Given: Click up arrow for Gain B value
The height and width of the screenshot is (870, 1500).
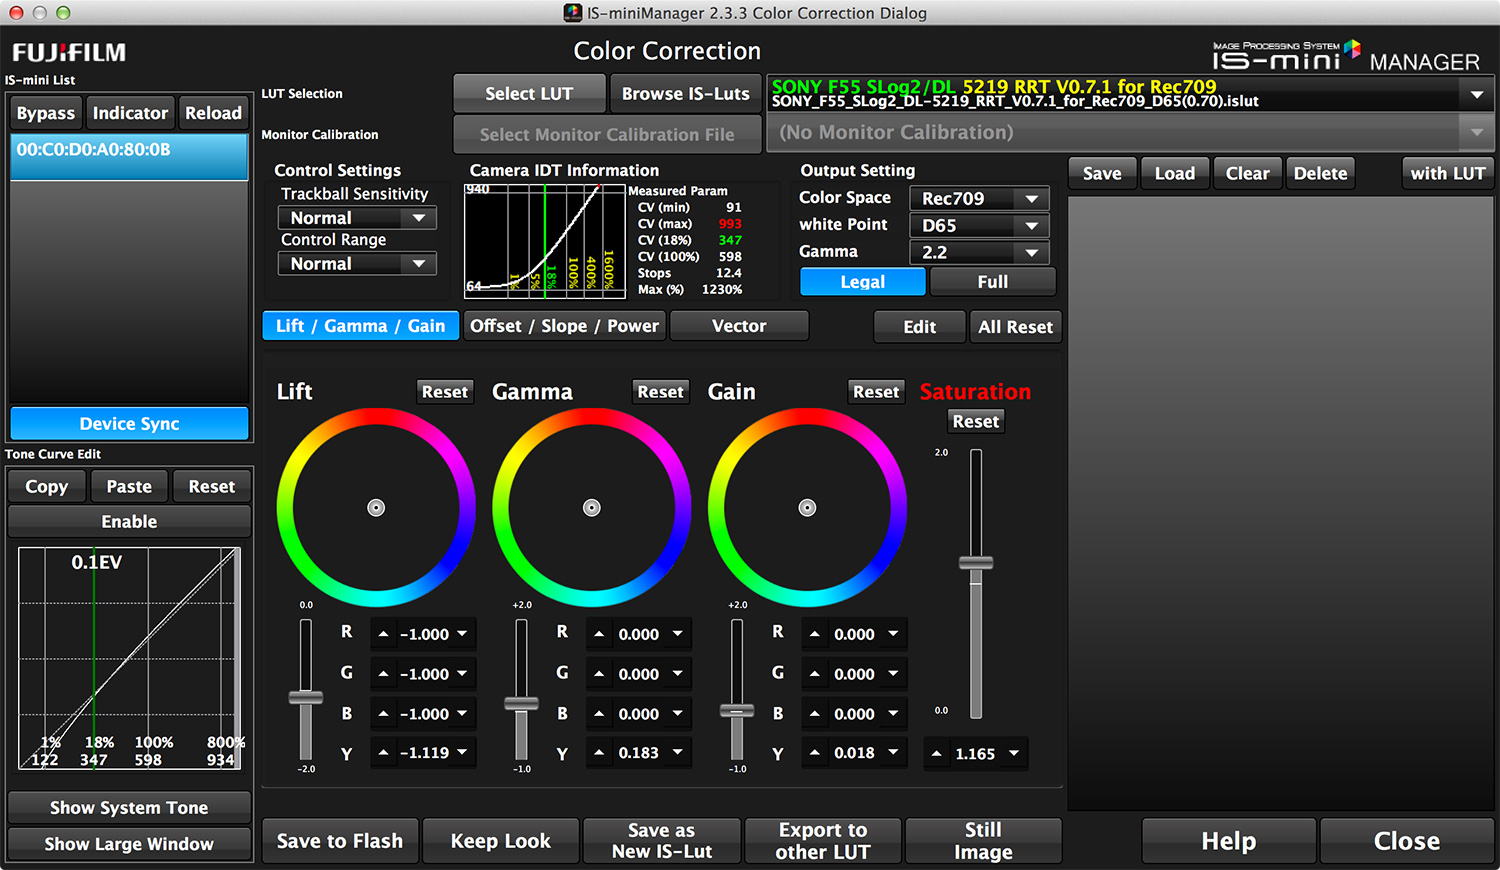Looking at the screenshot, I should tap(815, 714).
